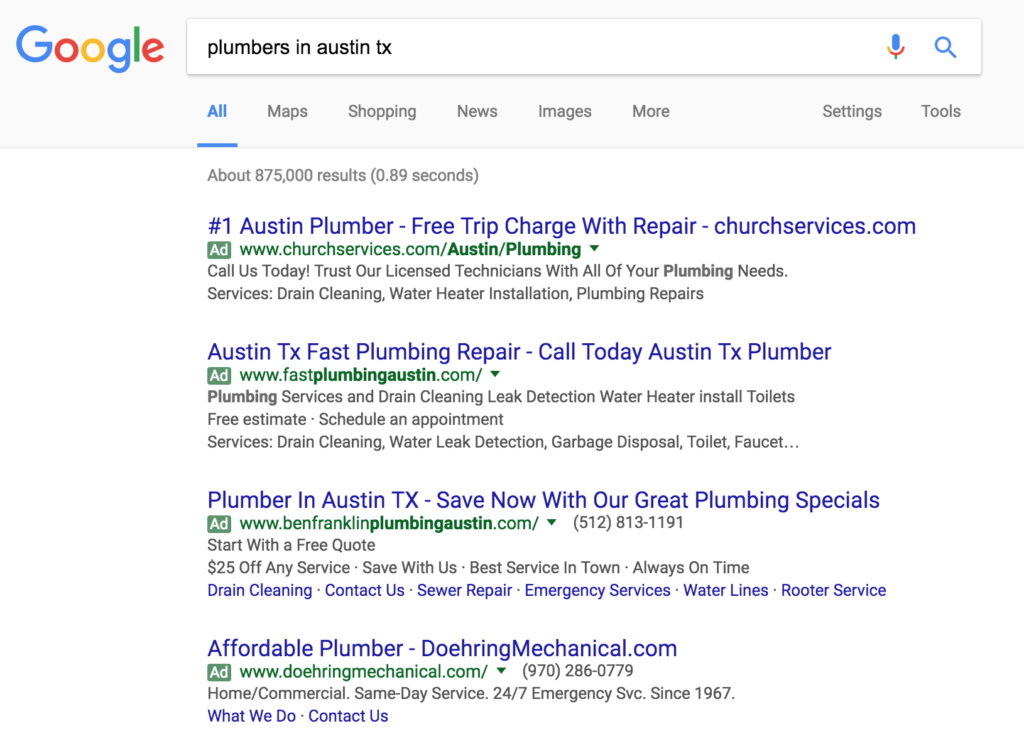This screenshot has width=1024, height=748.
Task: Click the Start With a Free Quote text
Action: click(291, 545)
